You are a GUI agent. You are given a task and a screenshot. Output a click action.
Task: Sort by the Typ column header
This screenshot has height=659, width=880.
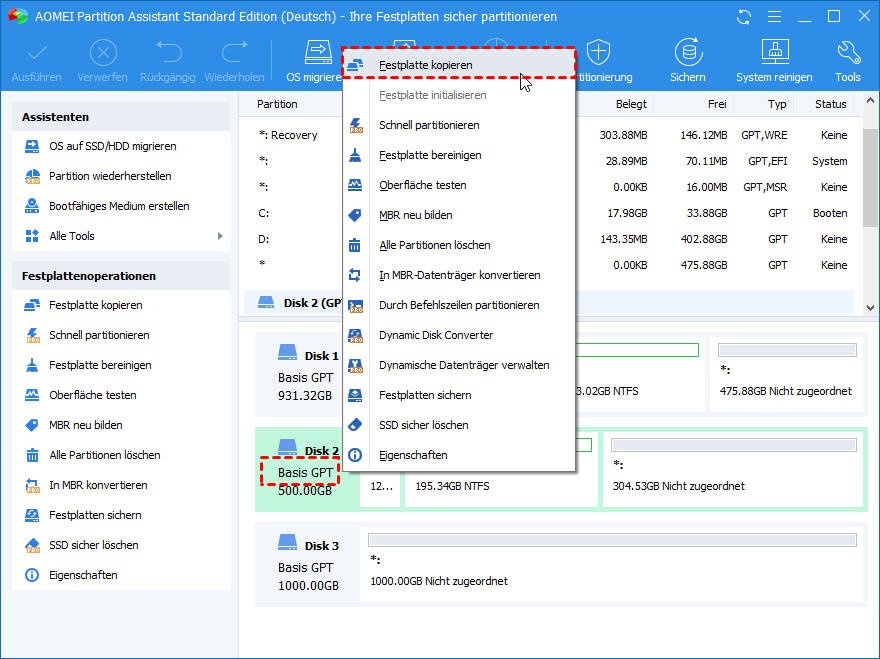click(777, 104)
